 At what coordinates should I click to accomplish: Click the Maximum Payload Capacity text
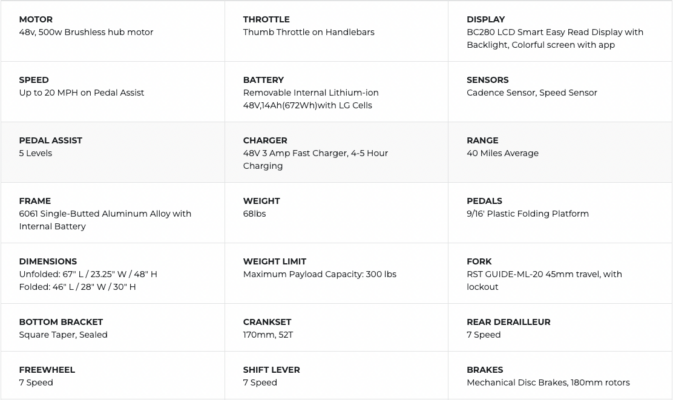(319, 274)
